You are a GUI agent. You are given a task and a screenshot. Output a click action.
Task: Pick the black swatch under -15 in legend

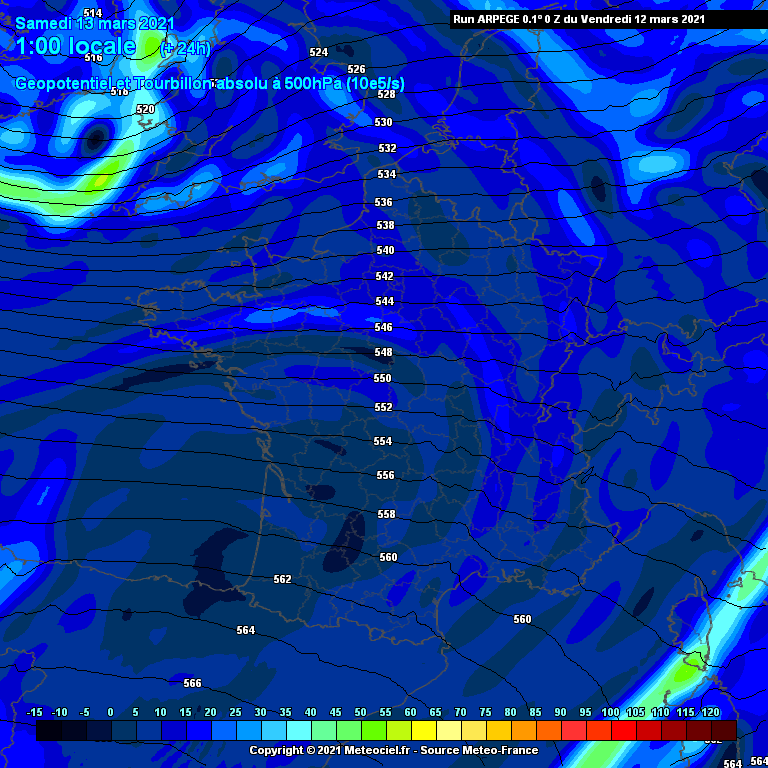pos(48,731)
